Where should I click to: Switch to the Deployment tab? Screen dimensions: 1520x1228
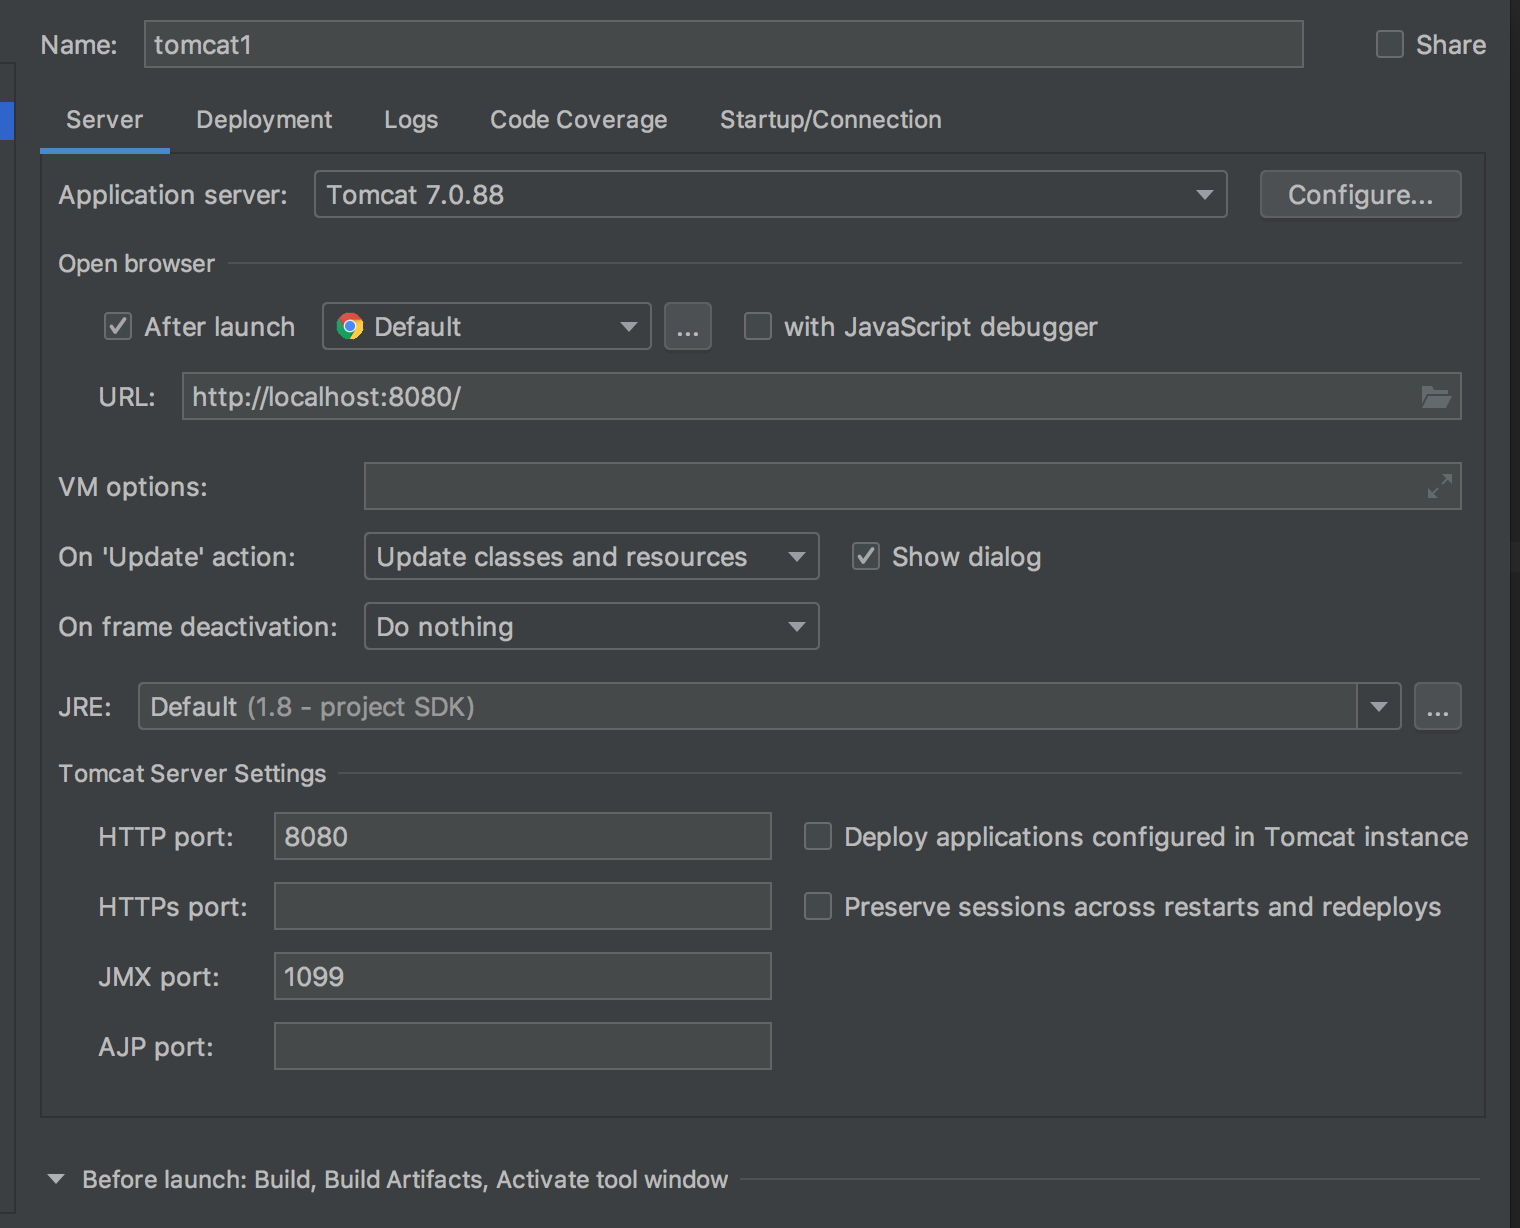coord(264,120)
